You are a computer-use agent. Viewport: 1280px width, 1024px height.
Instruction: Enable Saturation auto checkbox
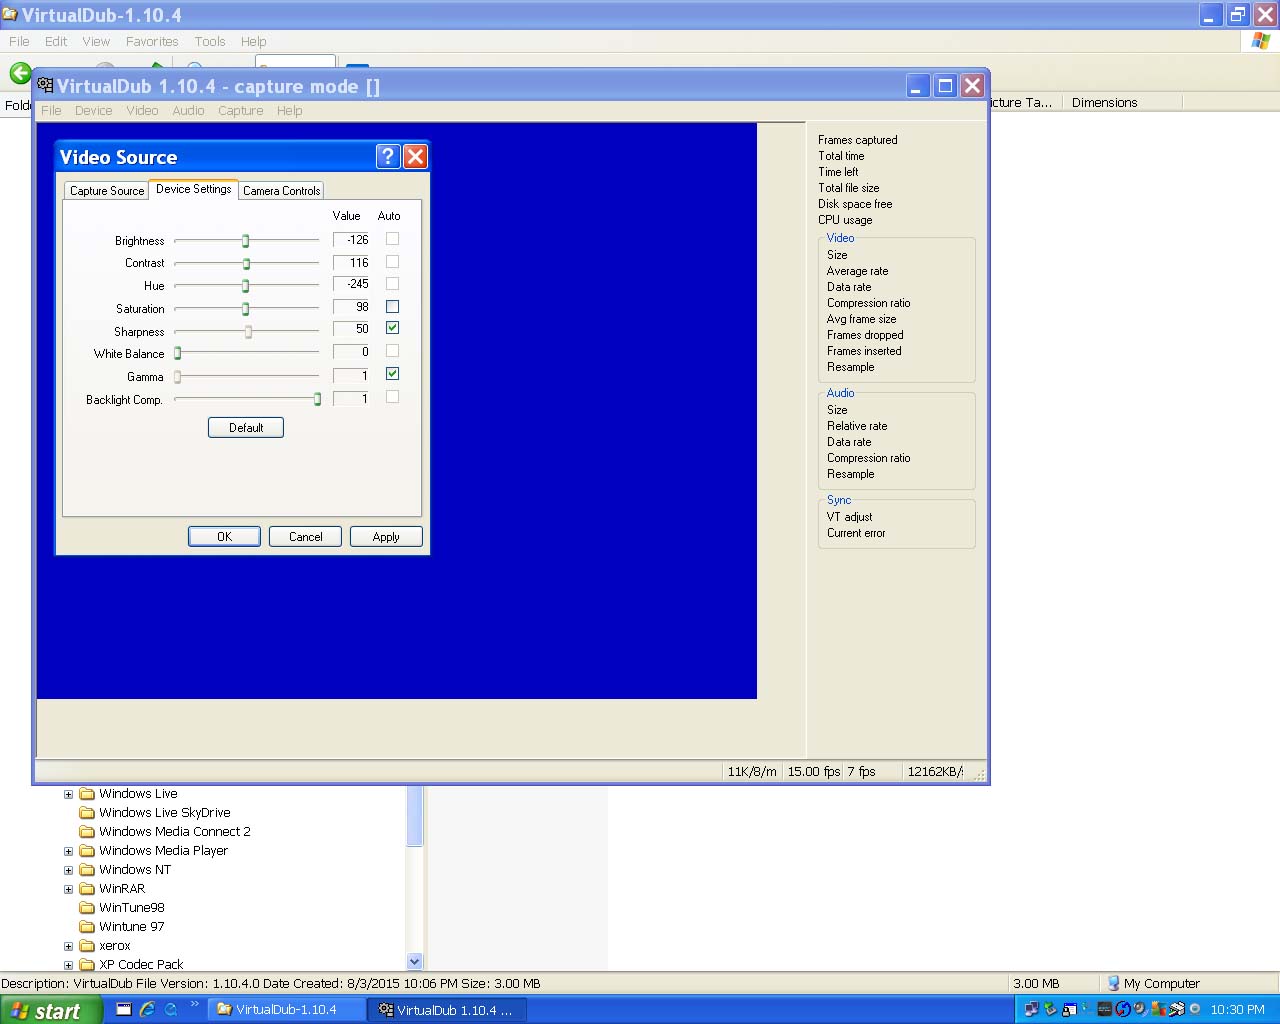coord(392,307)
